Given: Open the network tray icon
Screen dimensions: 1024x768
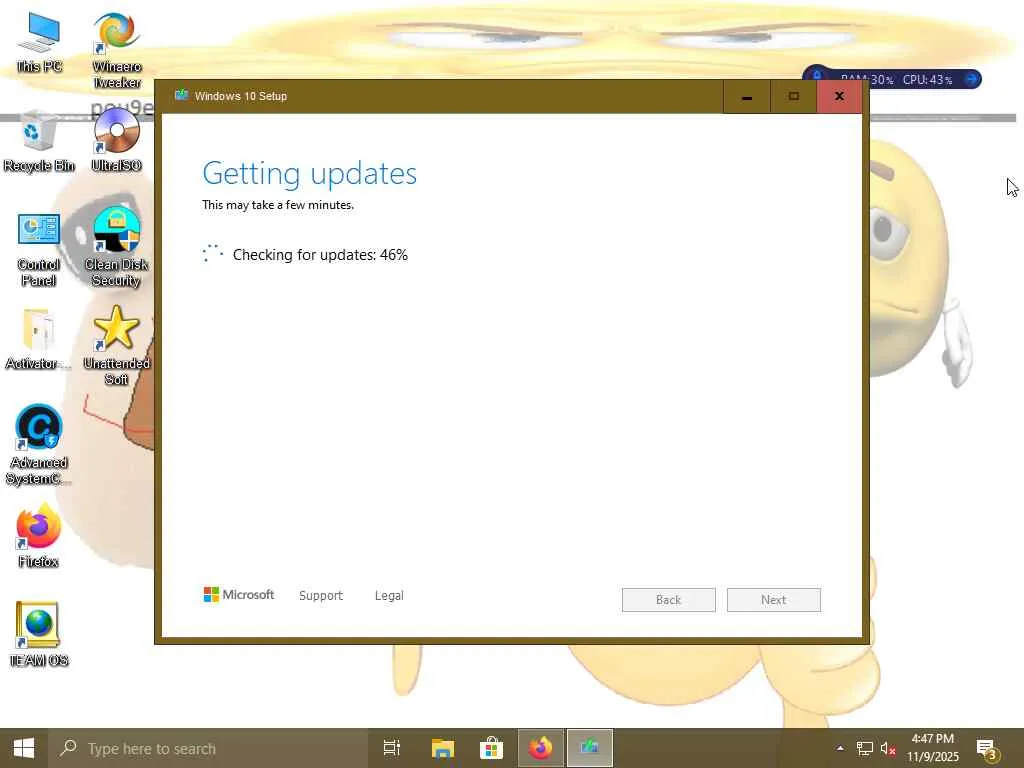Looking at the screenshot, I should coord(865,748).
